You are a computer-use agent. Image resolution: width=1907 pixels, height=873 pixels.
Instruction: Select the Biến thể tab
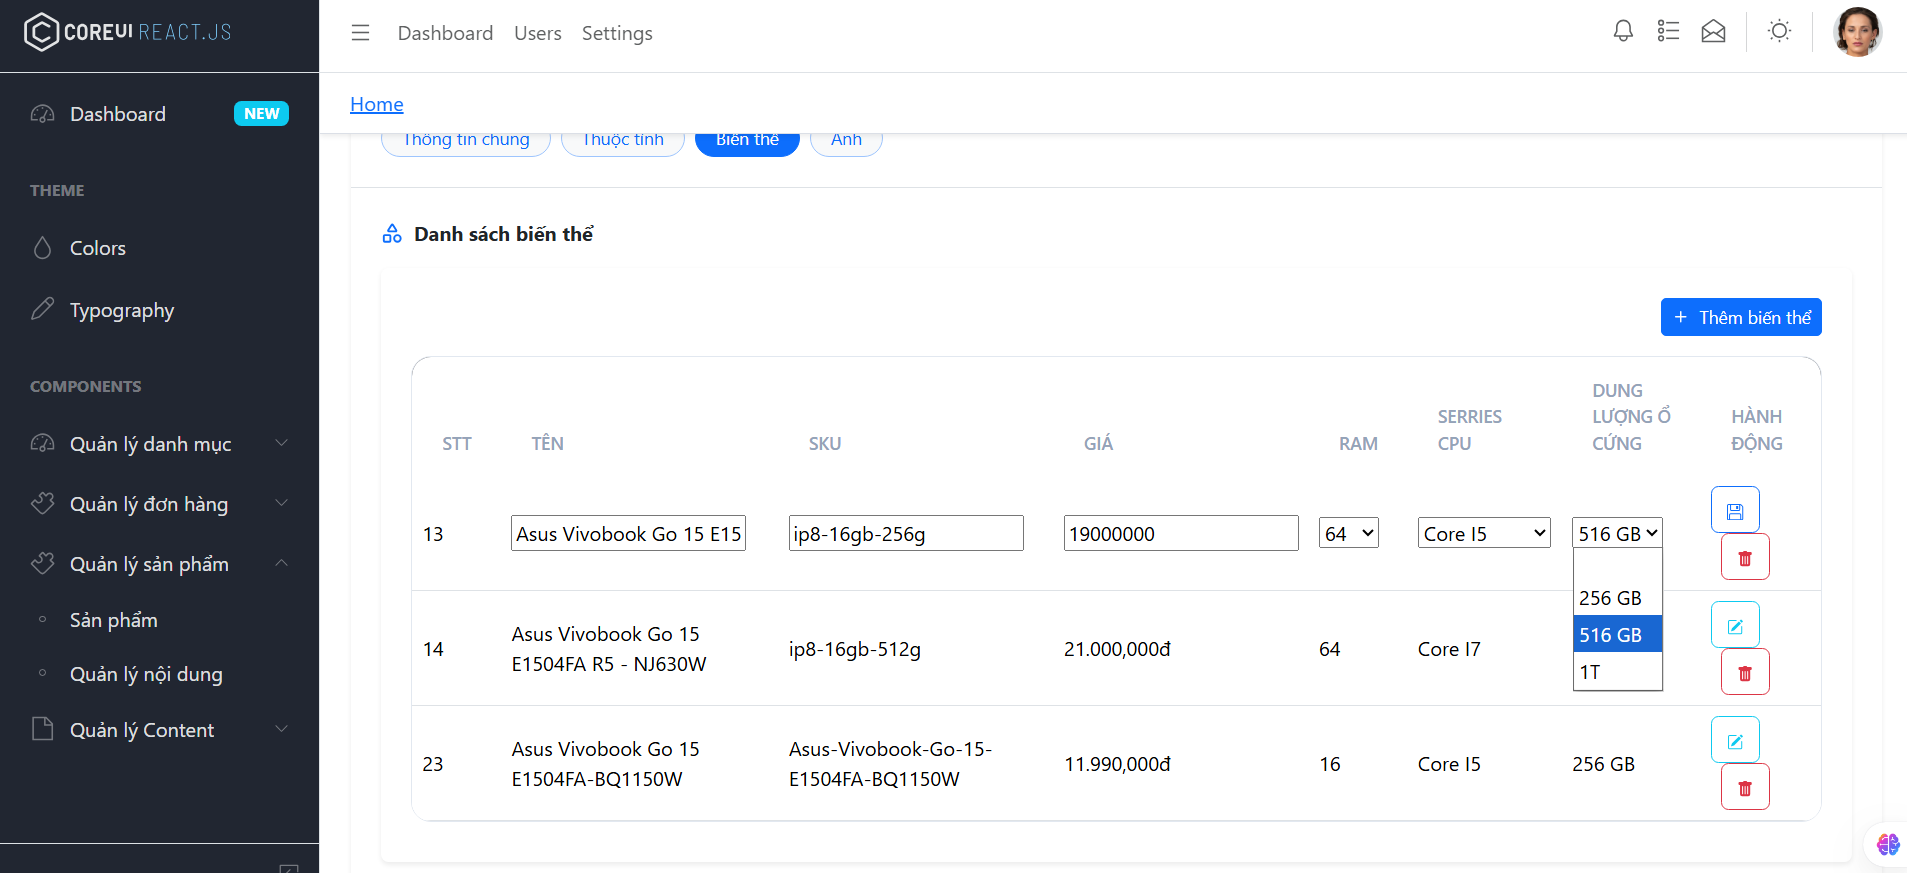pyautogui.click(x=747, y=142)
